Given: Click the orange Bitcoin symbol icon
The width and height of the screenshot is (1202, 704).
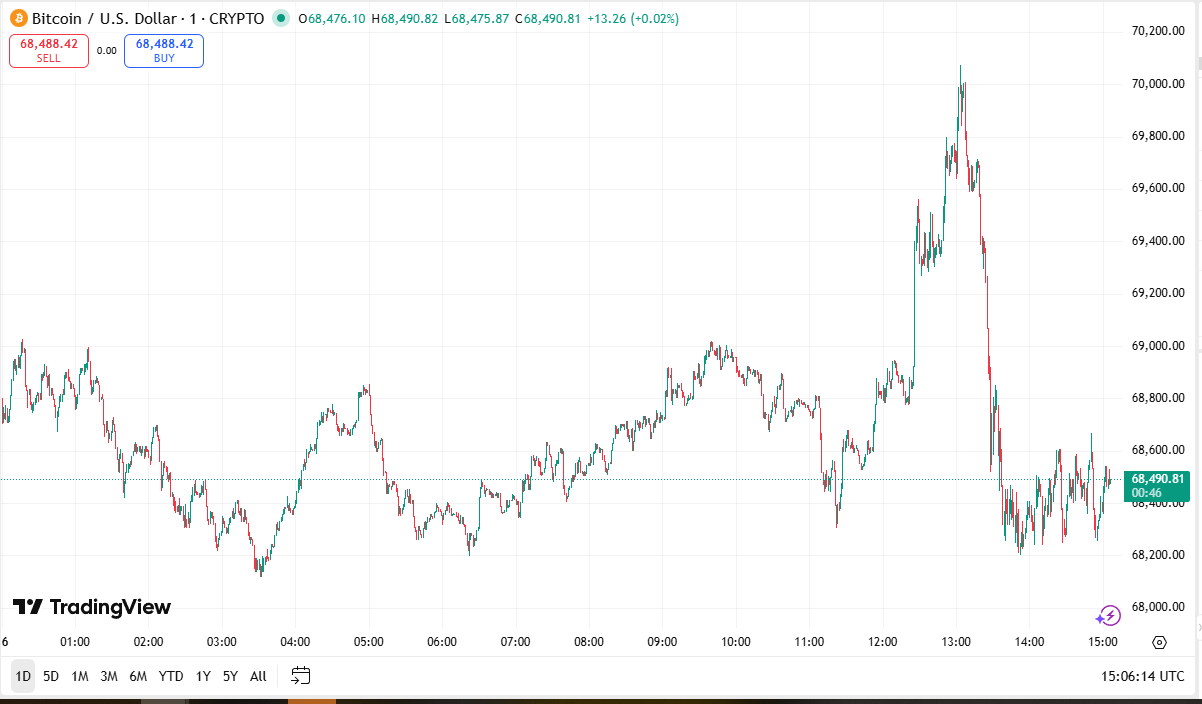Looking at the screenshot, I should [19, 18].
